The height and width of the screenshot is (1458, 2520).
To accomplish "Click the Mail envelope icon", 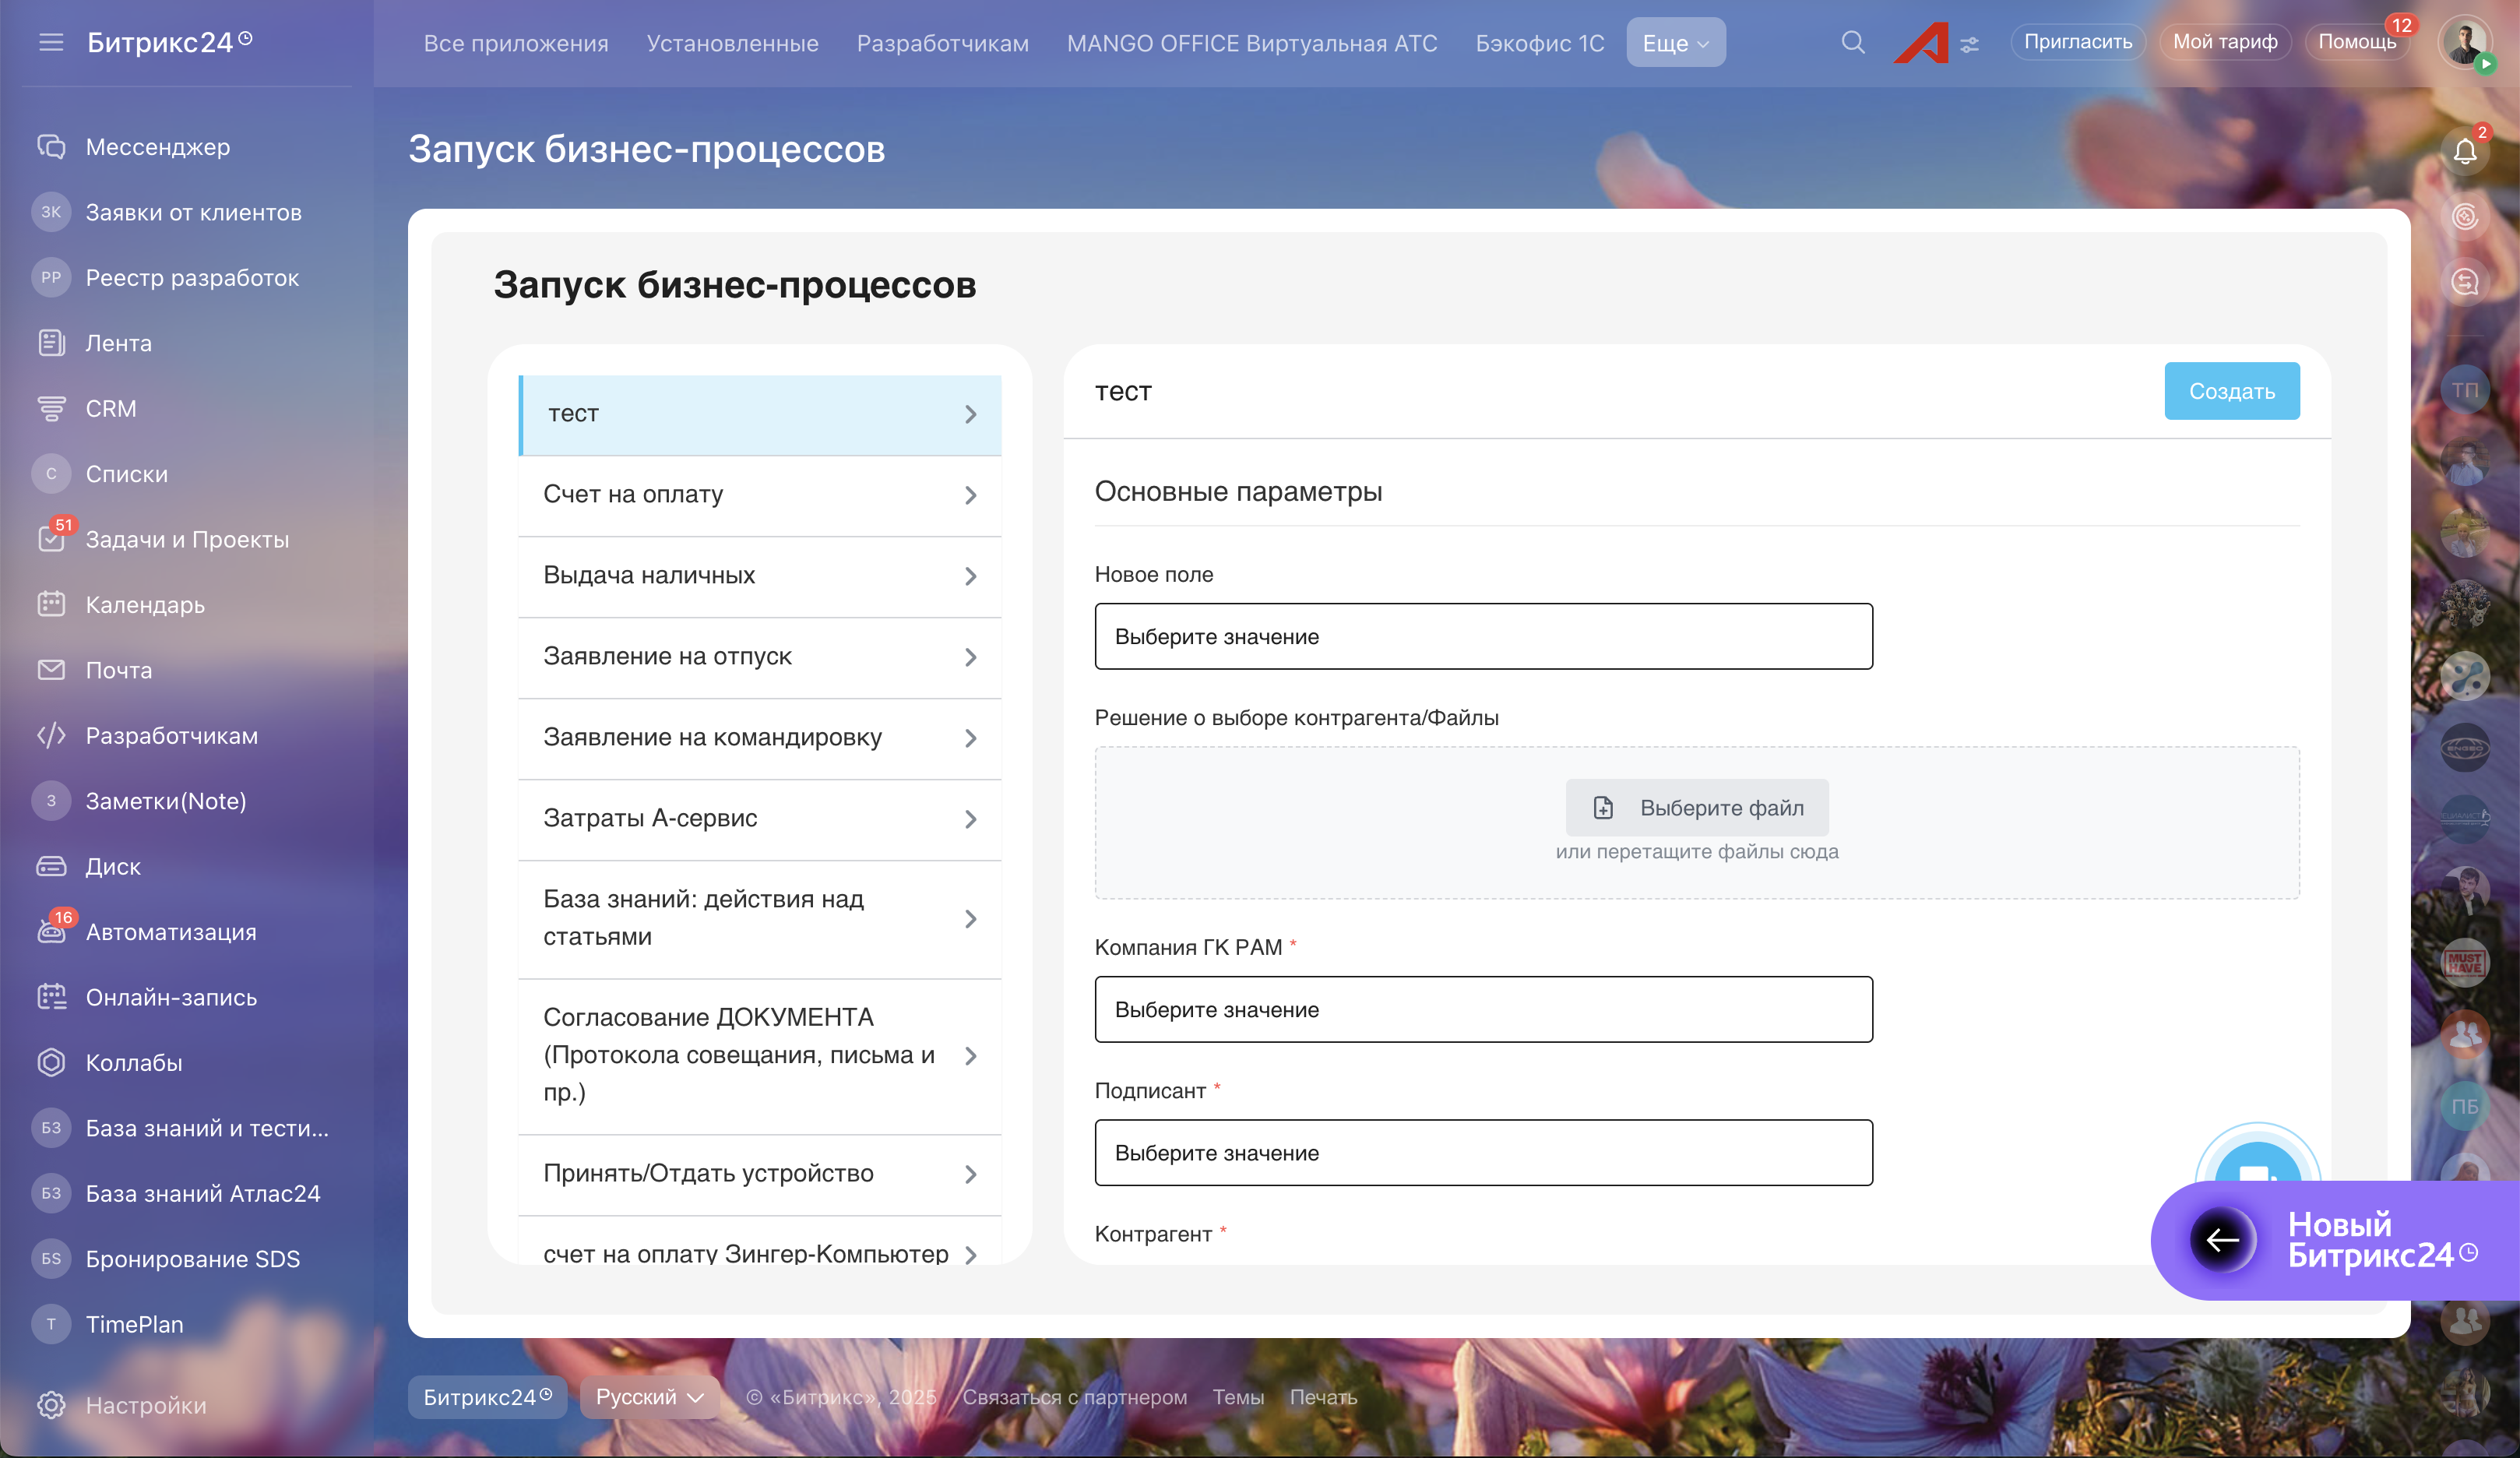I will coord(51,670).
